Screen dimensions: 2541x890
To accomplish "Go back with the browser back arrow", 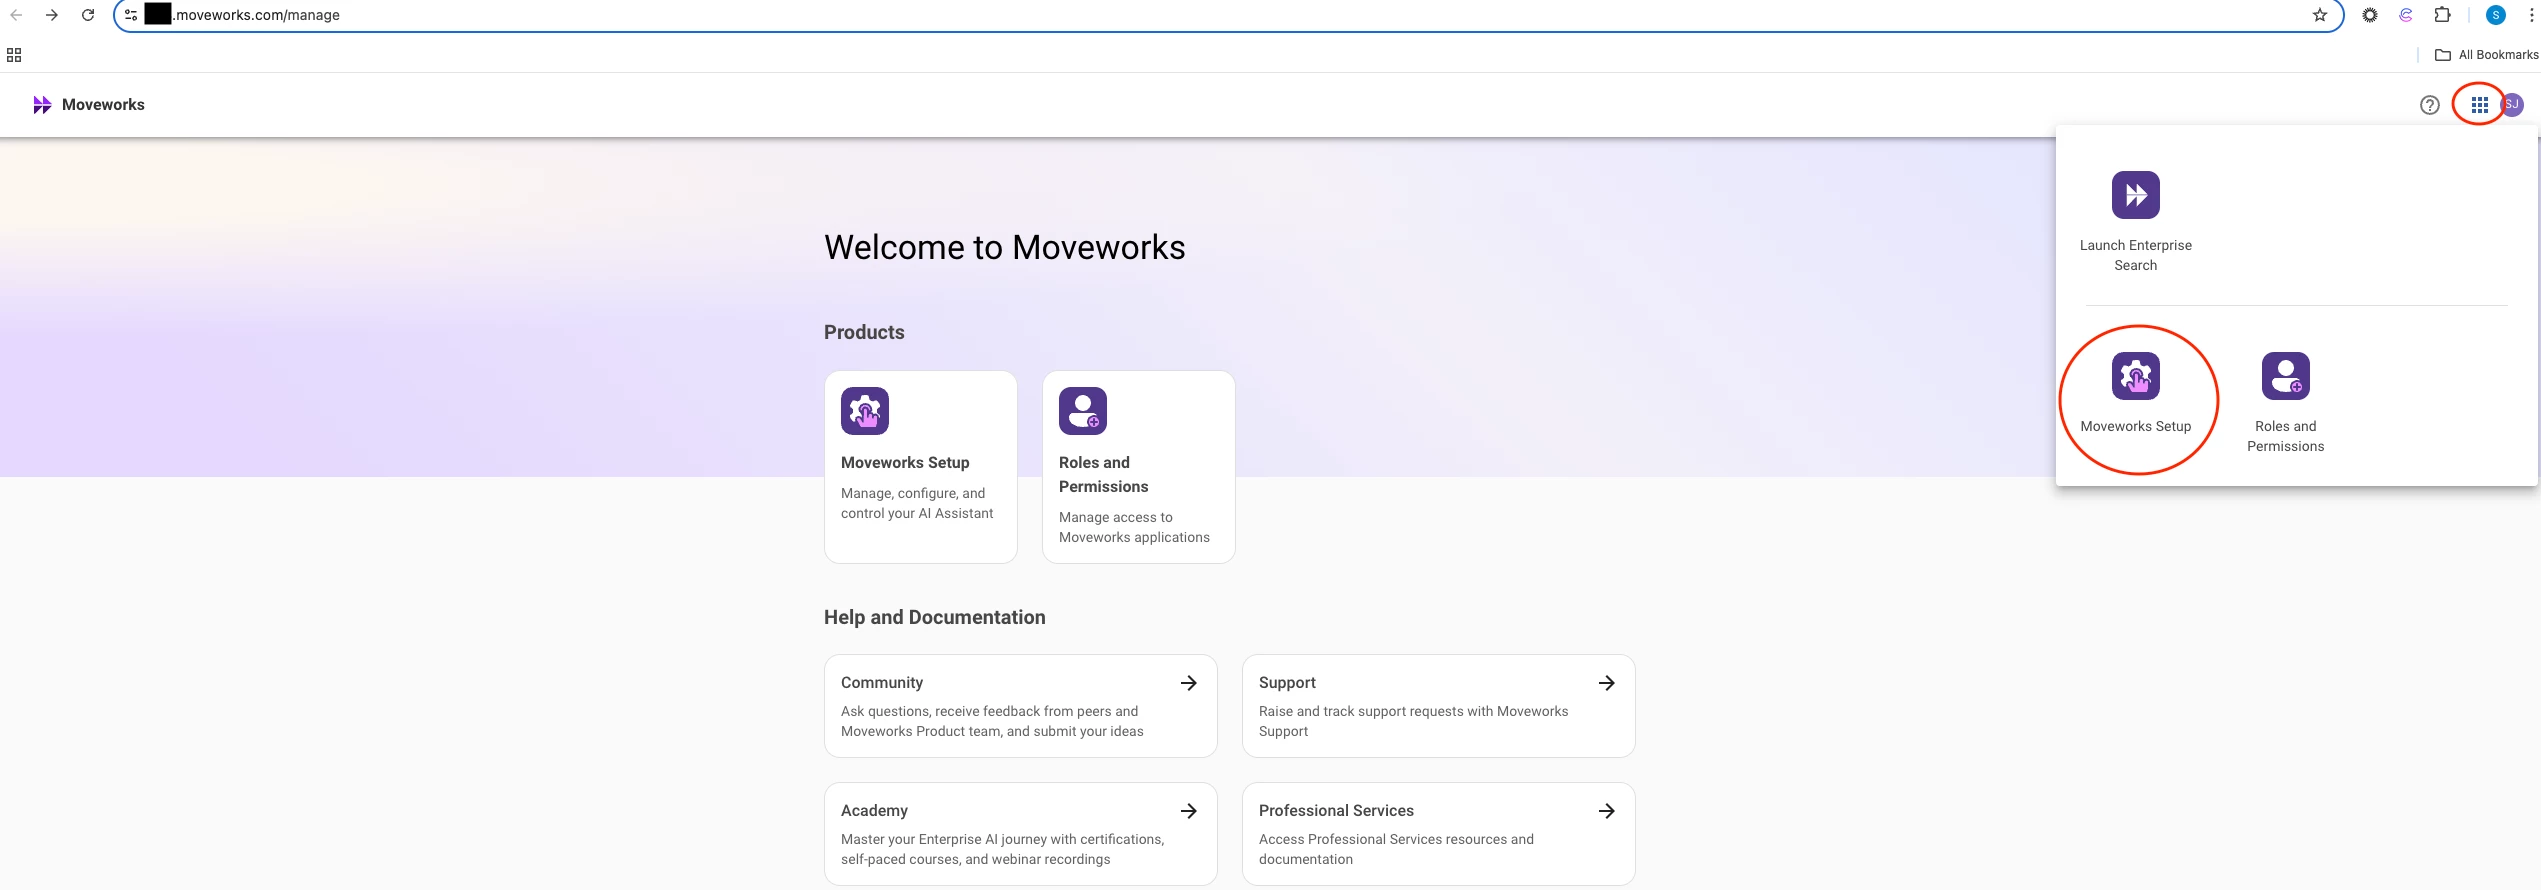I will [x=16, y=15].
